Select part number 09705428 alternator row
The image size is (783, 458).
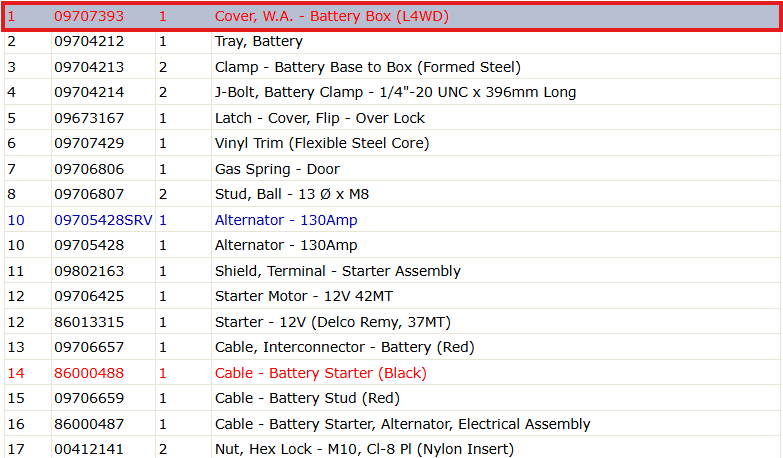(x=392, y=245)
